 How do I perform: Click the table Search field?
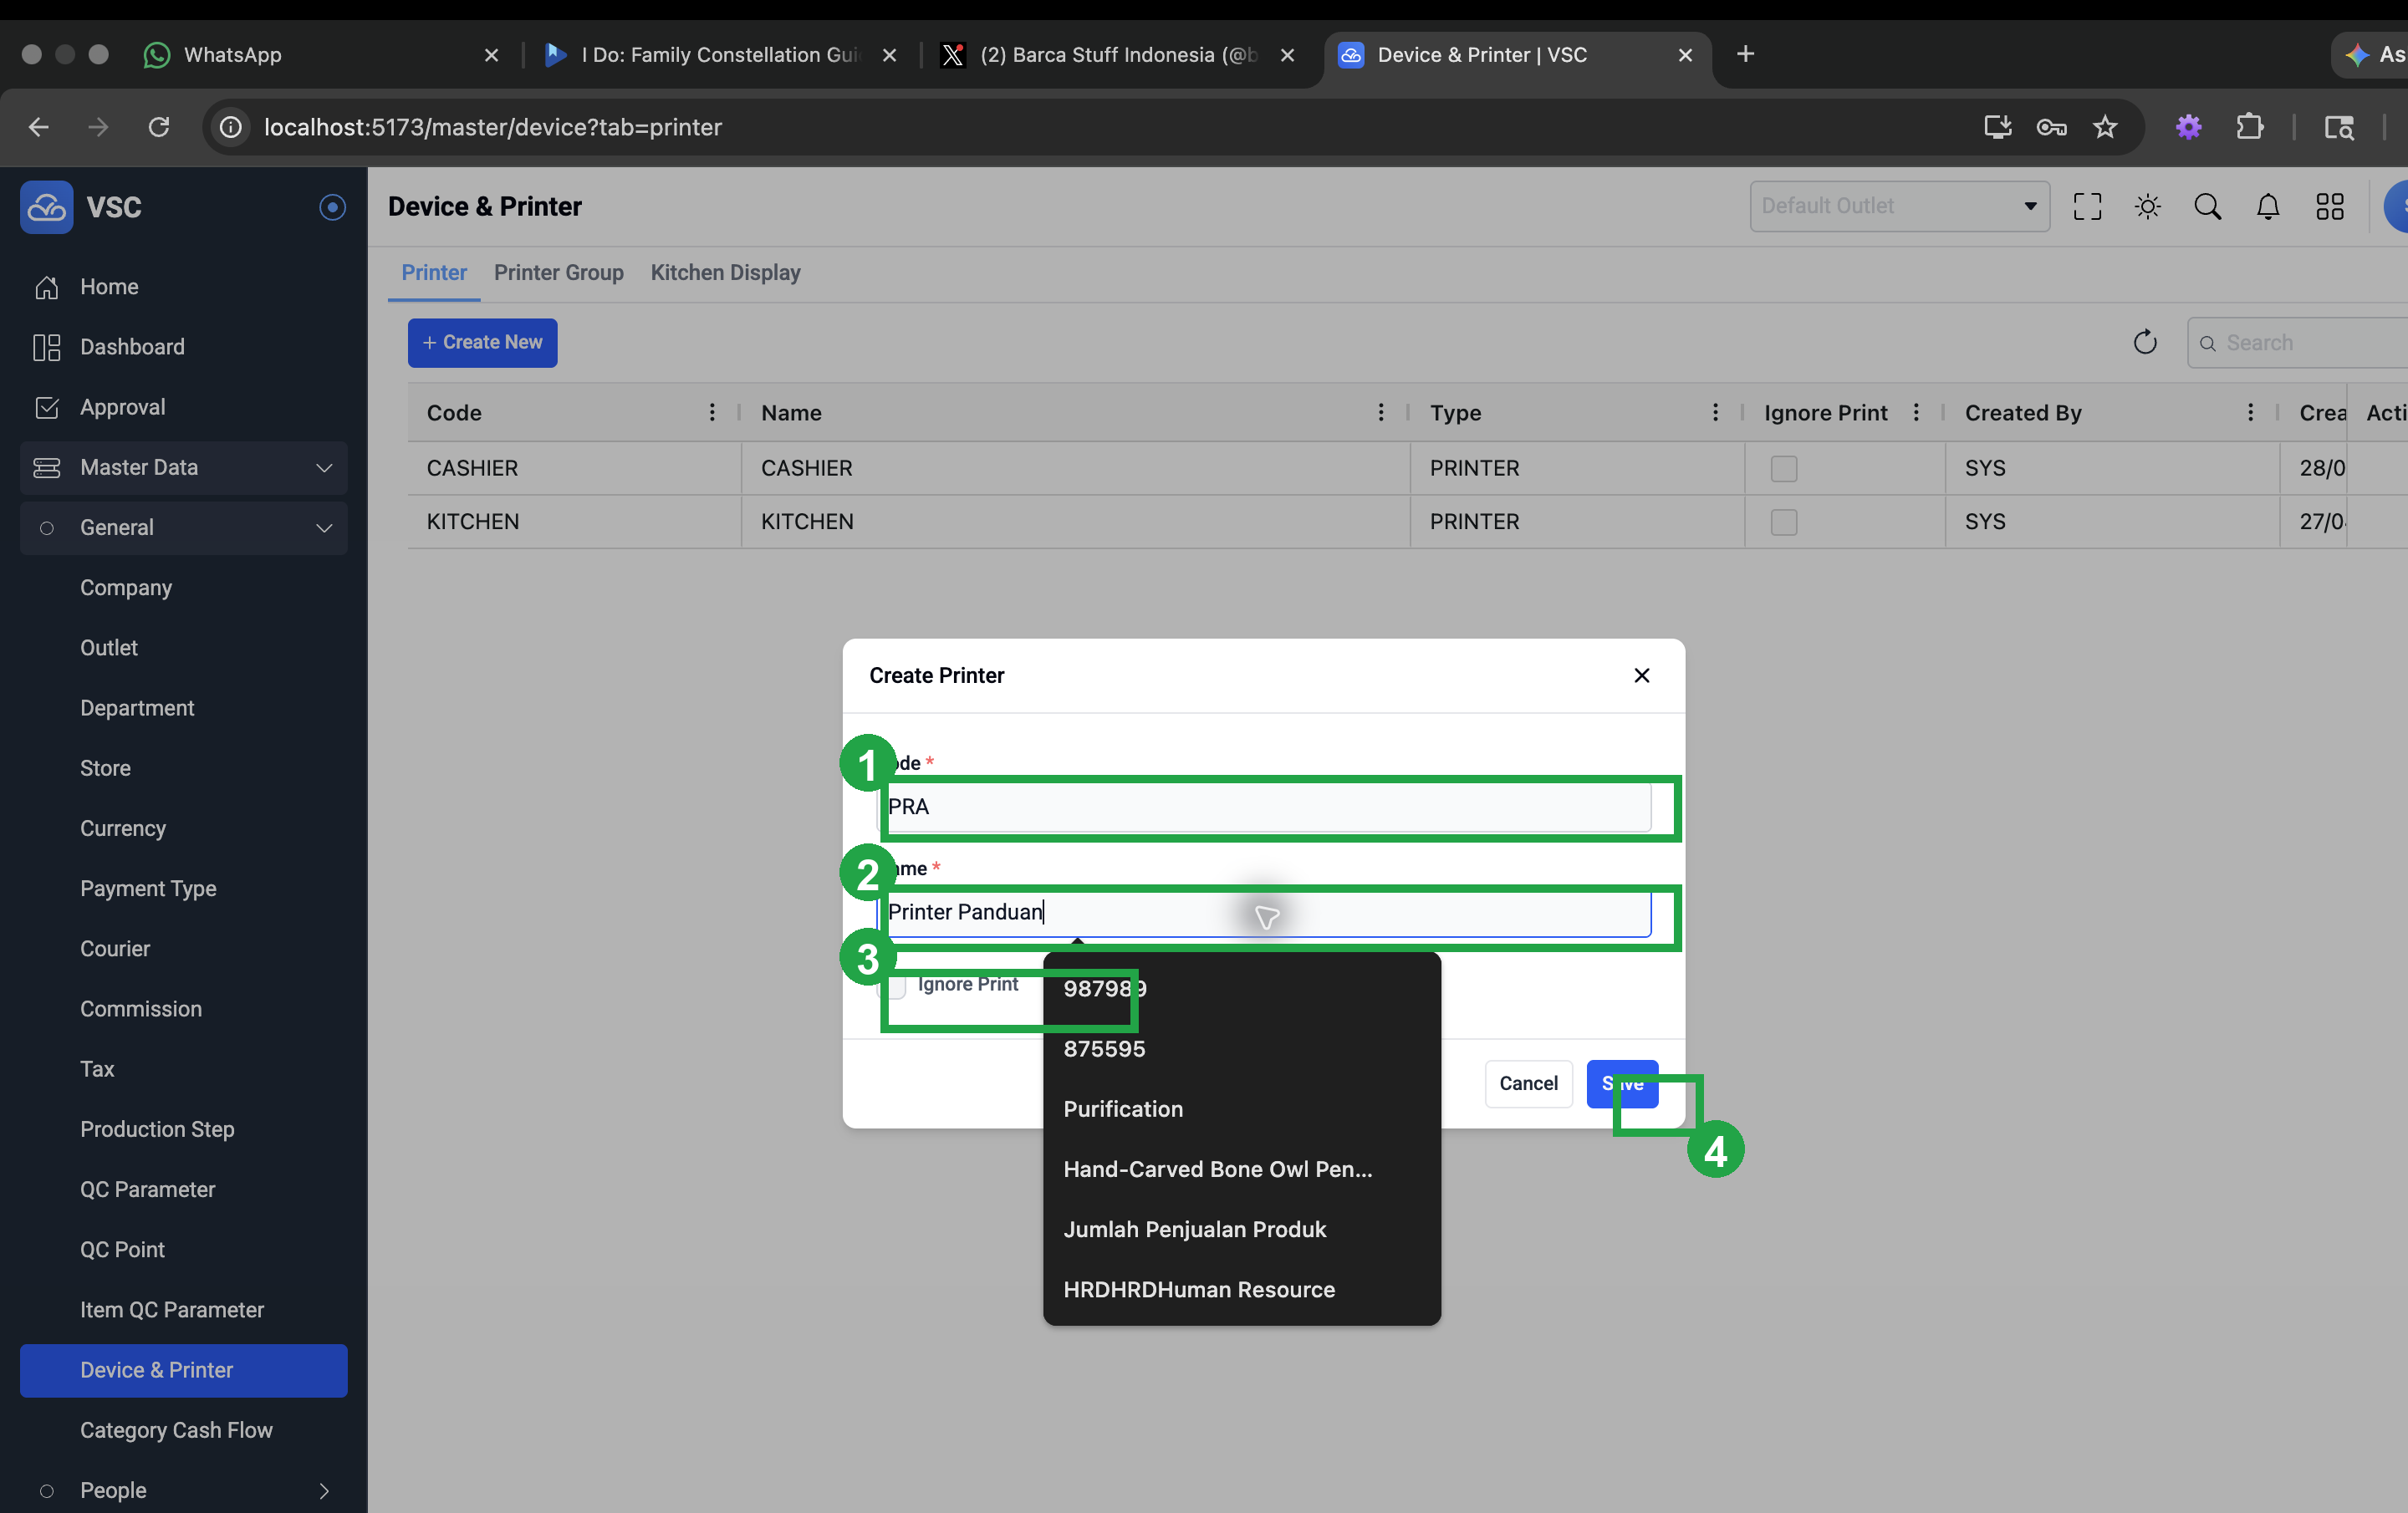click(x=2297, y=343)
